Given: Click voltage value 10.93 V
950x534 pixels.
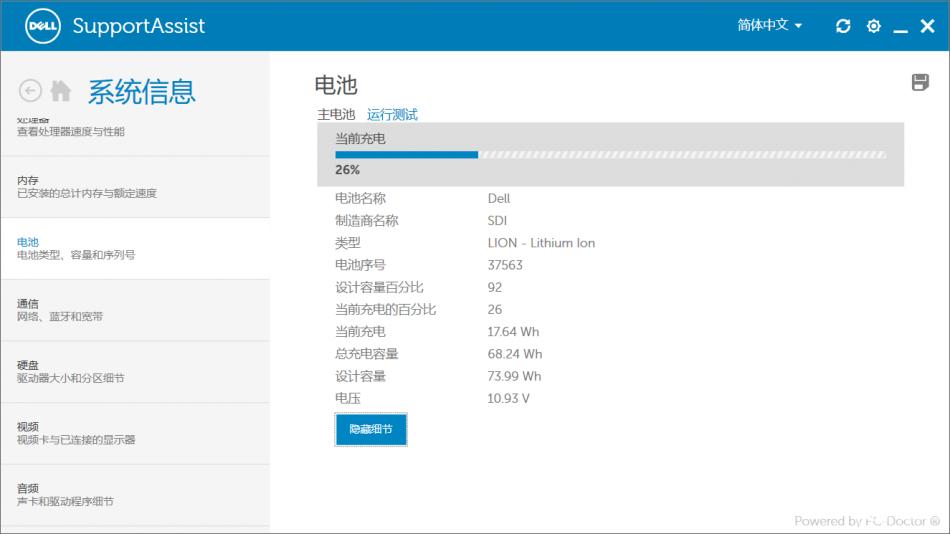Looking at the screenshot, I should coord(508,398).
